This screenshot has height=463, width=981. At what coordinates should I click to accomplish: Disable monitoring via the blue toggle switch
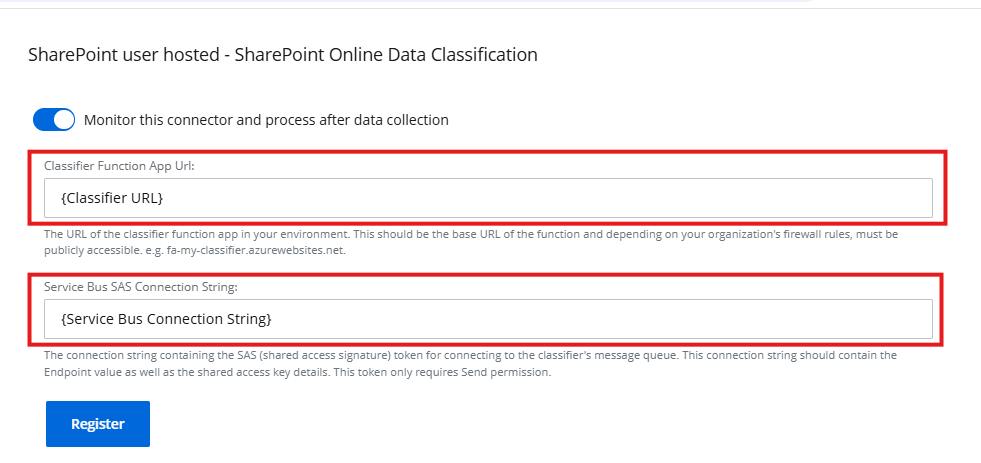(x=54, y=120)
